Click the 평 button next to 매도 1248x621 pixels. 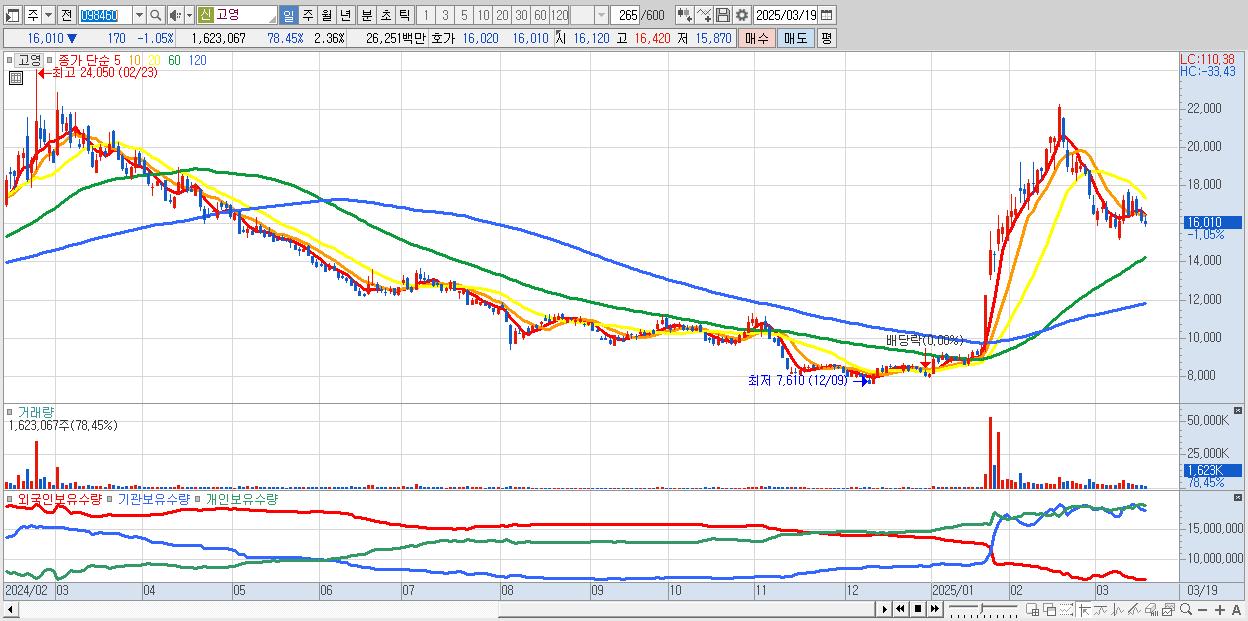point(826,38)
